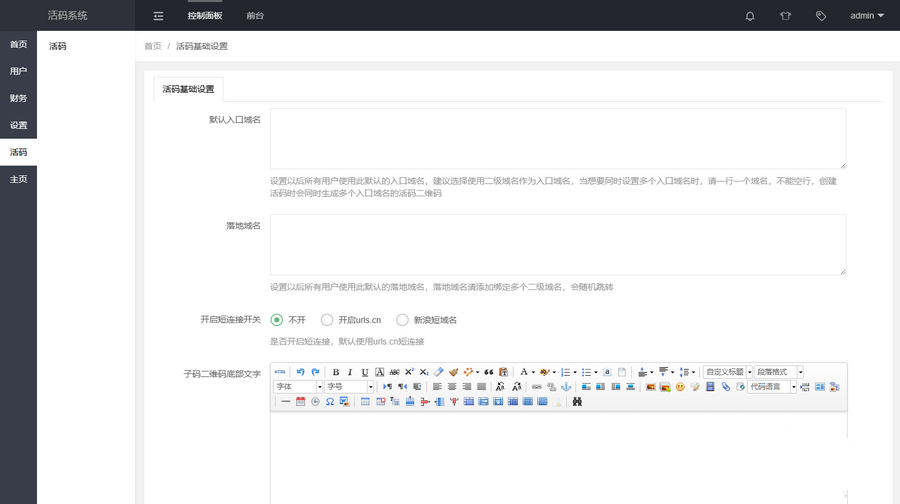The height and width of the screenshot is (504, 900).
Task: Apply subscript formatting
Action: pos(424,372)
